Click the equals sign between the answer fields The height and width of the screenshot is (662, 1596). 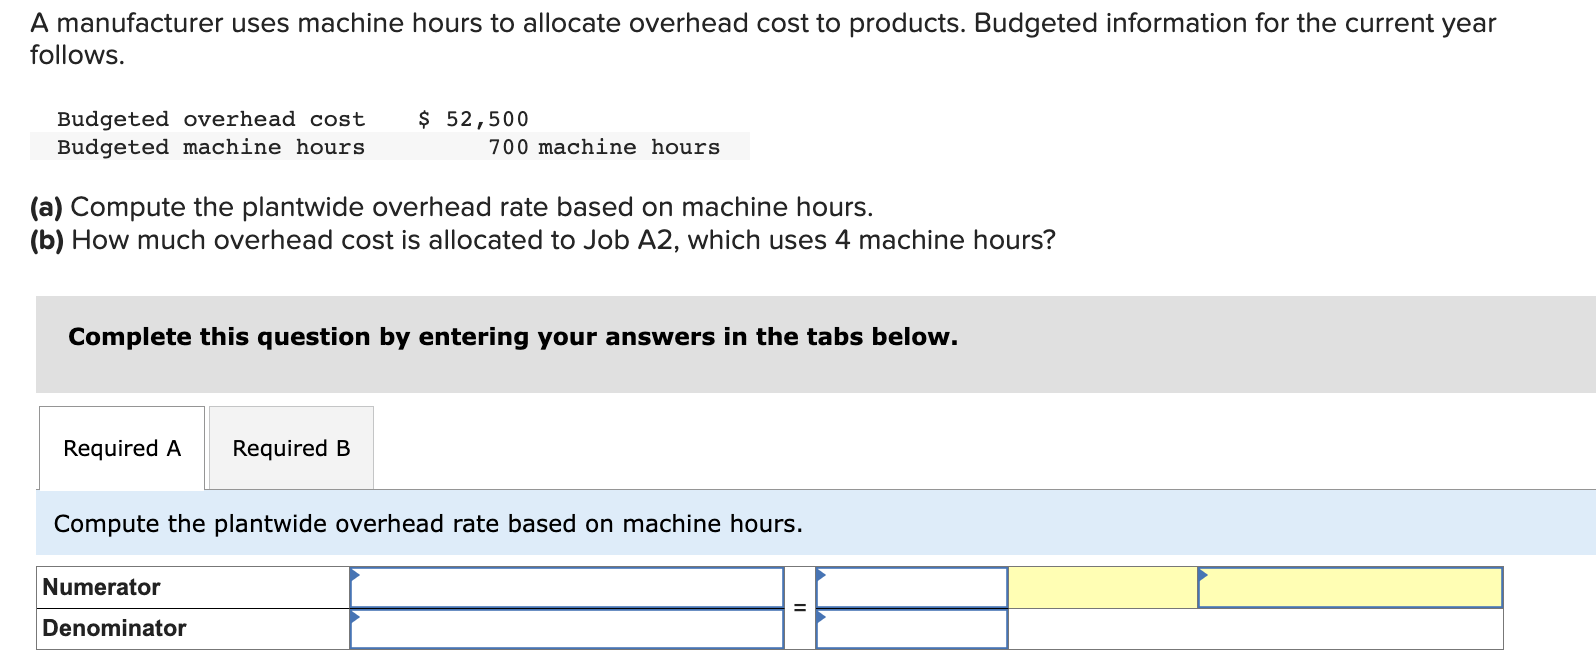tap(799, 605)
